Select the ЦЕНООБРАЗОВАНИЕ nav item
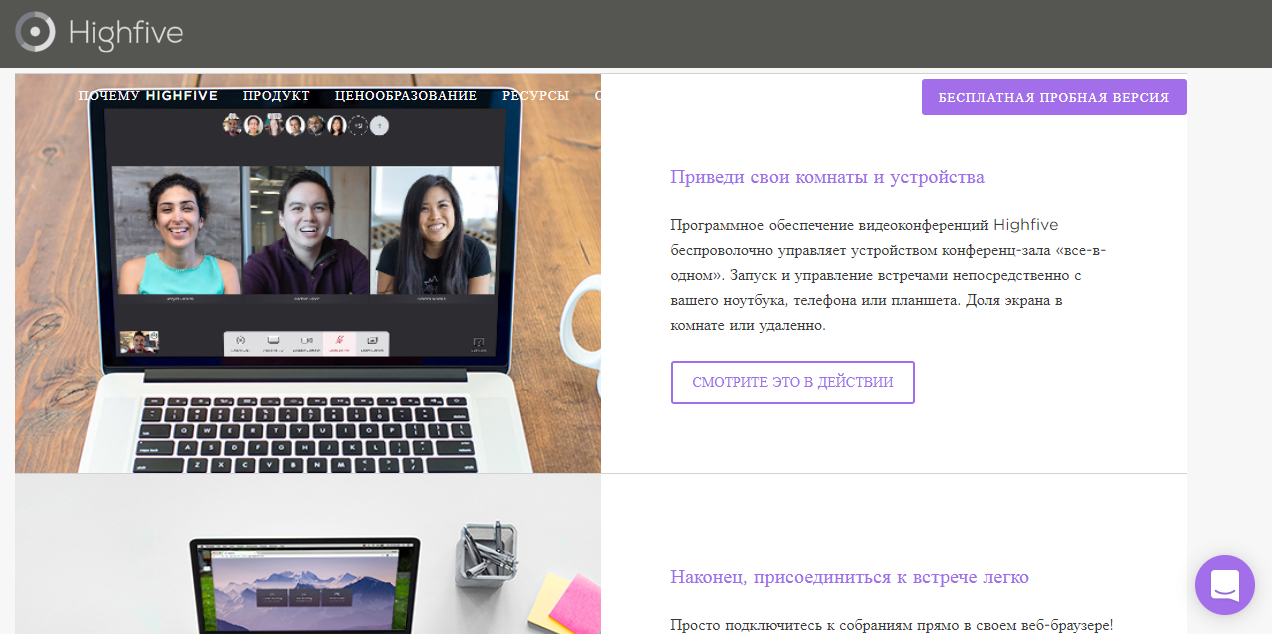Viewport: 1272px width, 634px height. click(x=404, y=95)
